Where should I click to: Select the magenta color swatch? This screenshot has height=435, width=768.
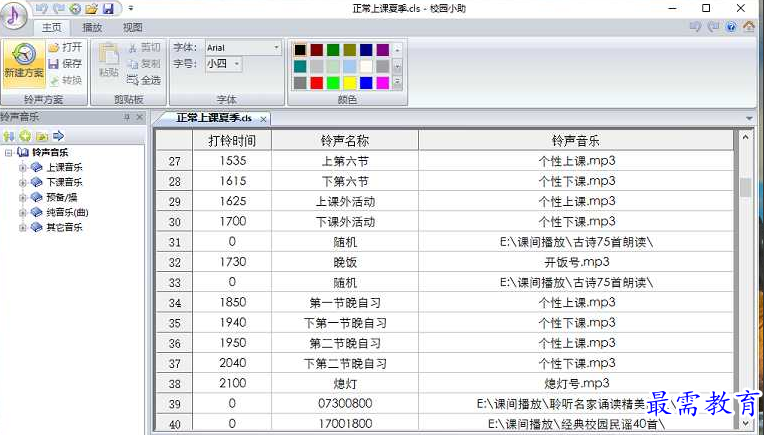click(x=383, y=83)
